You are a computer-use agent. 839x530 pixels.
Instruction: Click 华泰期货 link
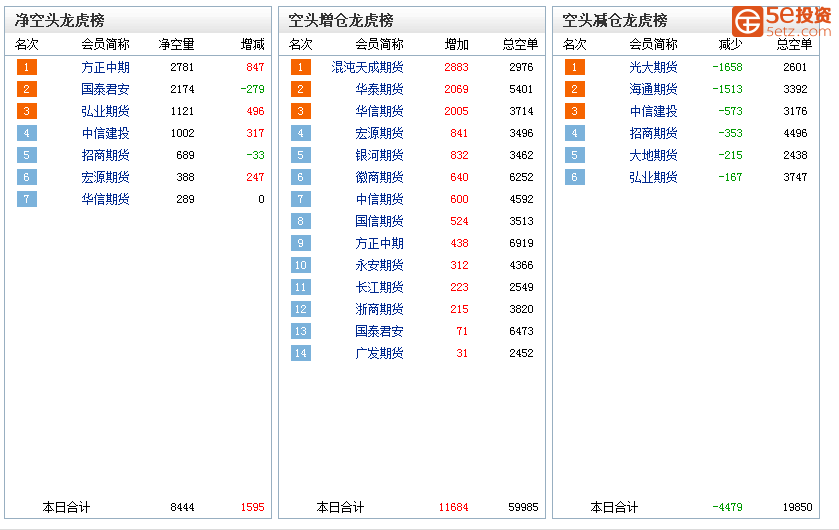pos(379,89)
